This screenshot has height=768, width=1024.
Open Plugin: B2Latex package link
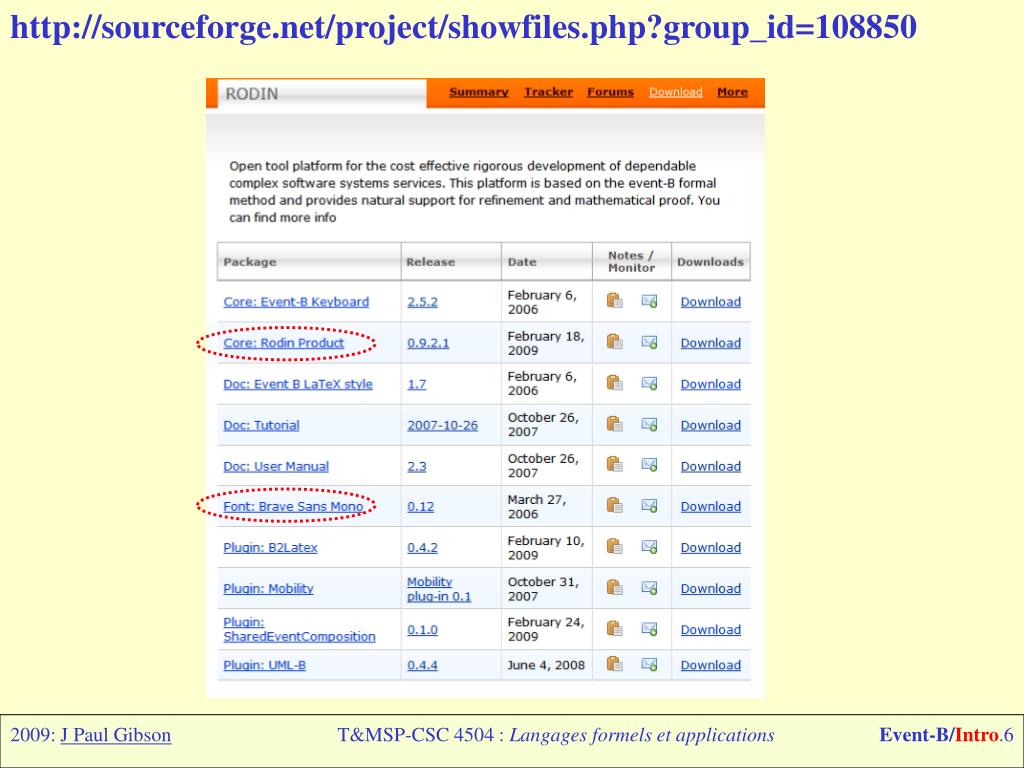(x=270, y=547)
